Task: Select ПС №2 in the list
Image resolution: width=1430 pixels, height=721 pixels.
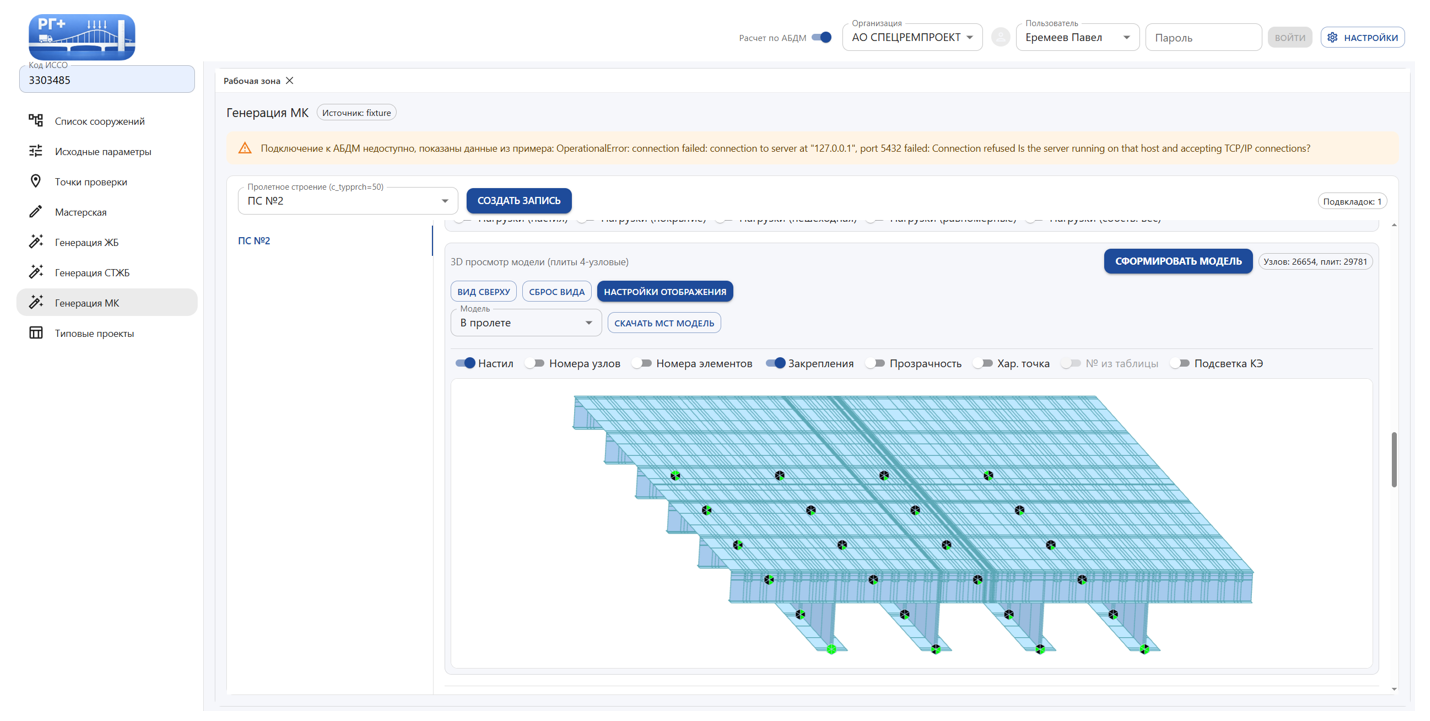Action: pos(254,241)
